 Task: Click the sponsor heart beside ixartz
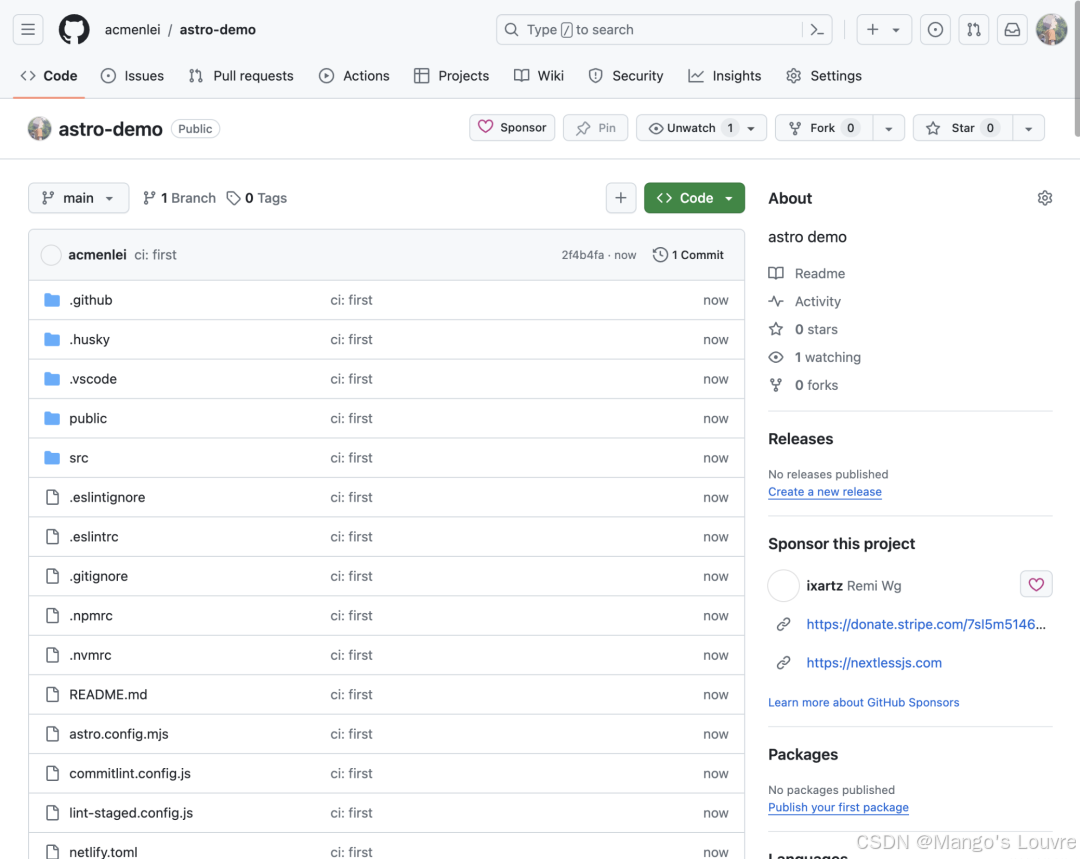1036,585
